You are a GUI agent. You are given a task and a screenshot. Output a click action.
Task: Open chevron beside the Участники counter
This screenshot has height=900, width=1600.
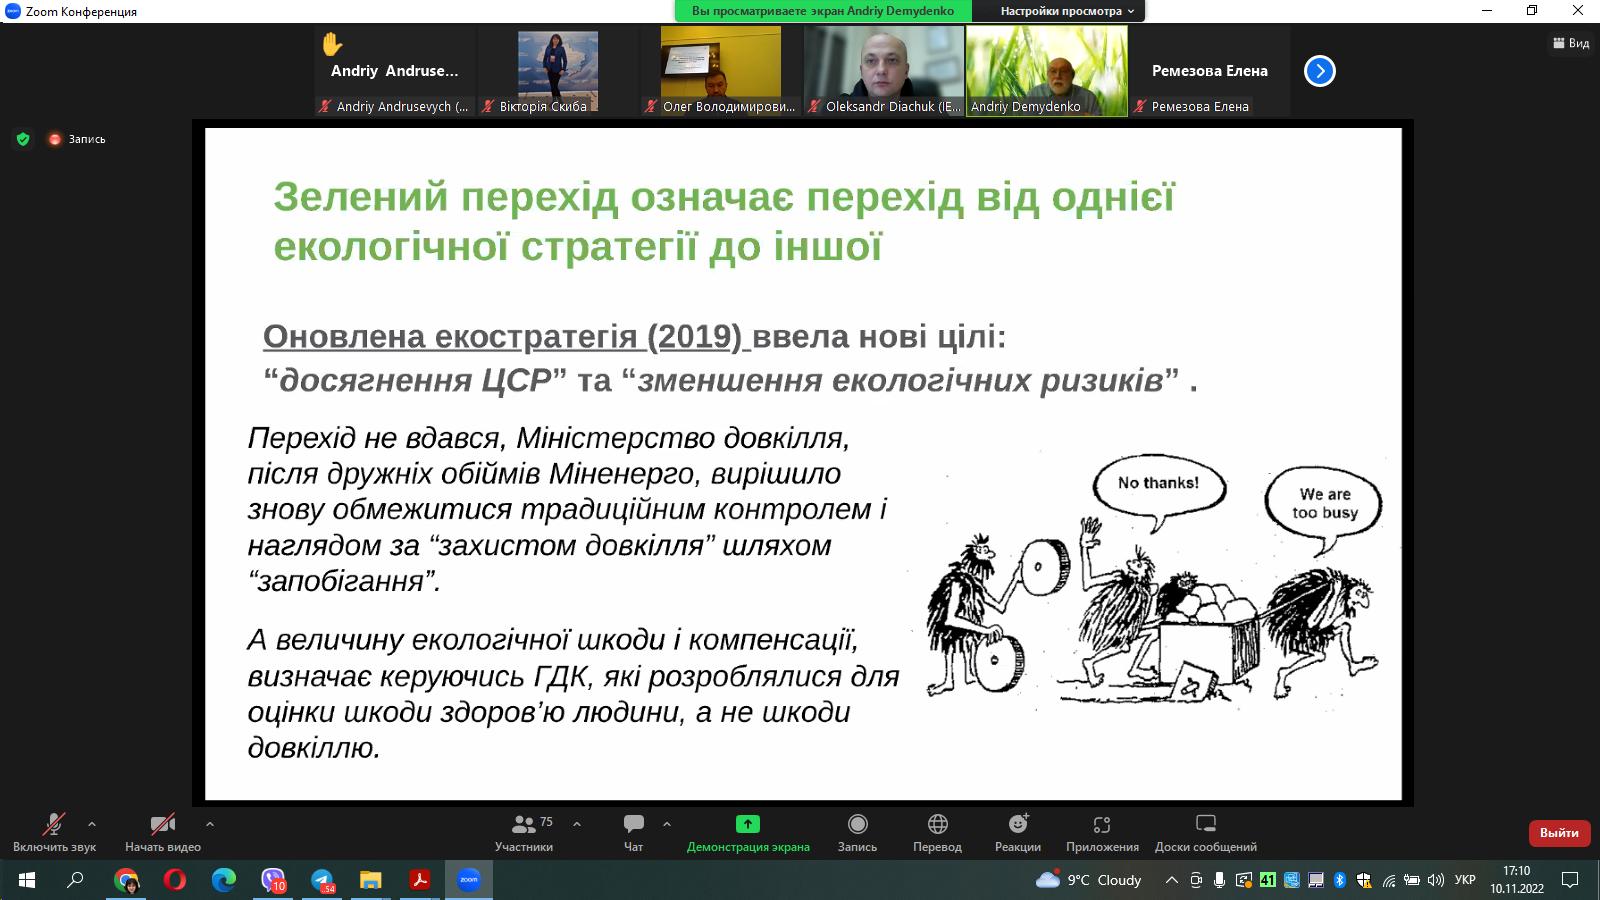pyautogui.click(x=575, y=826)
